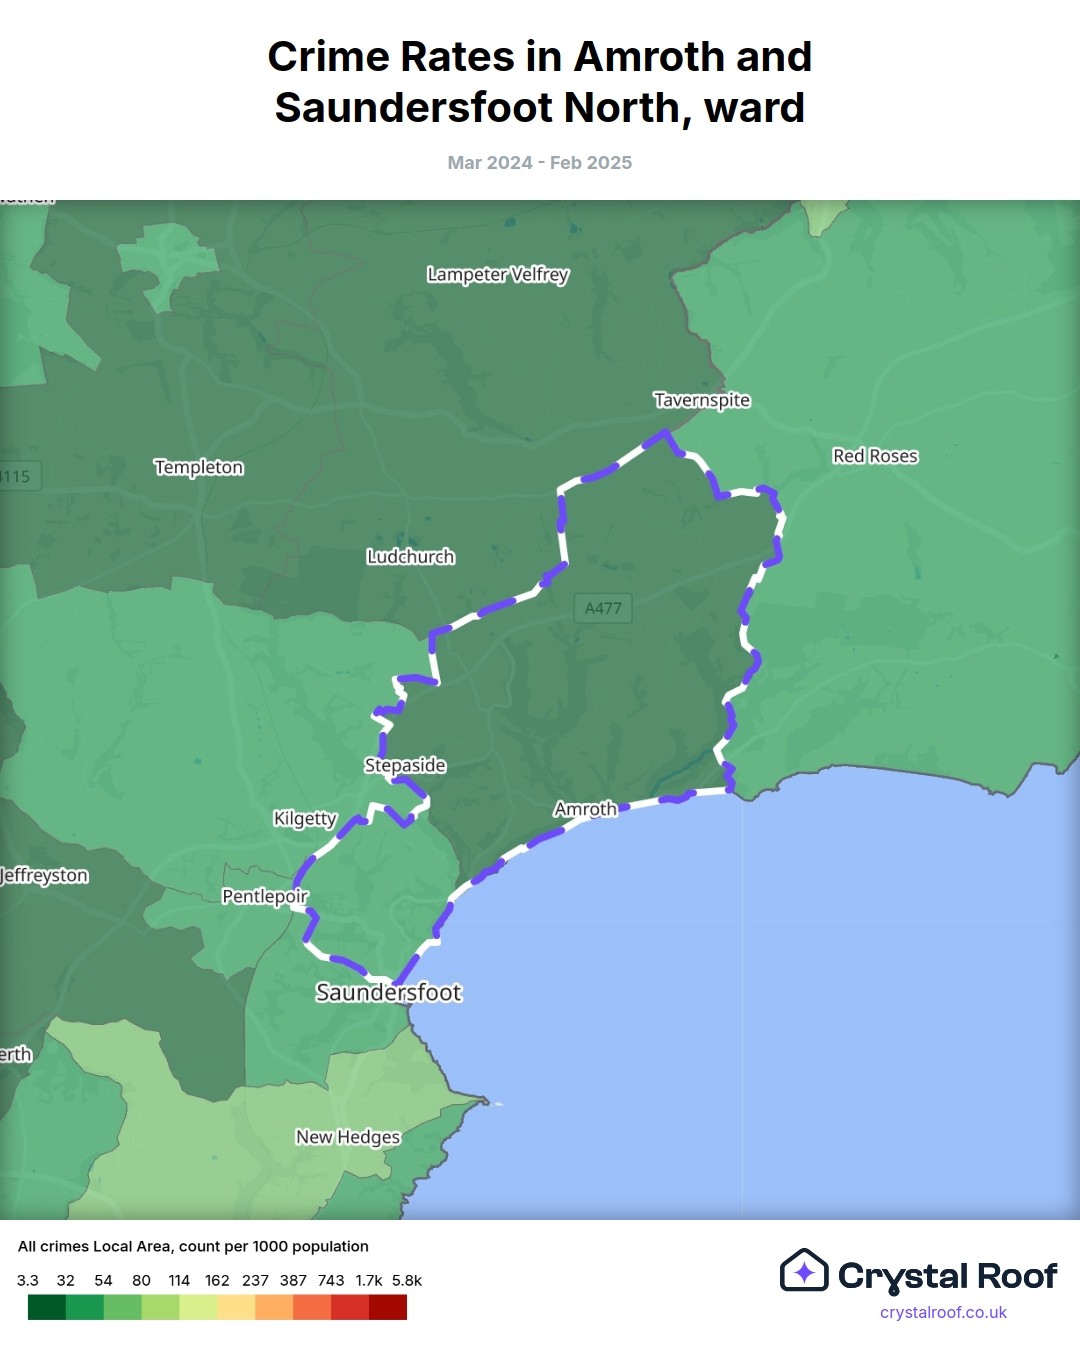
Task: Select the Red Roses label
Action: pos(875,456)
